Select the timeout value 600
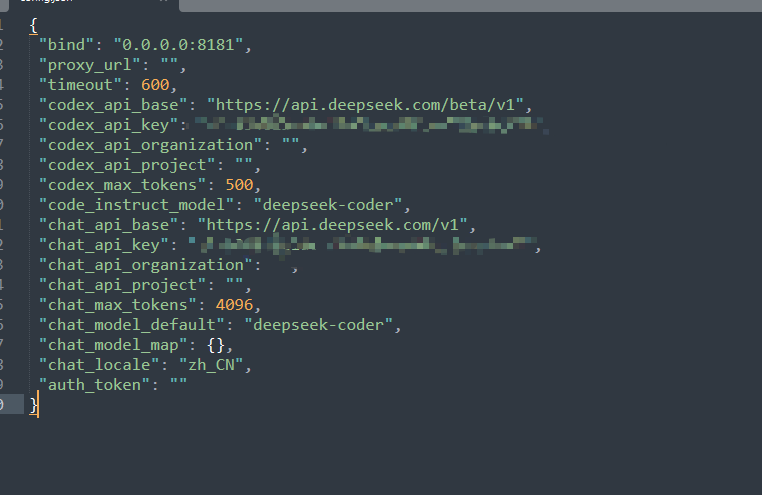The height and width of the screenshot is (495, 762). pyautogui.click(x=155, y=85)
